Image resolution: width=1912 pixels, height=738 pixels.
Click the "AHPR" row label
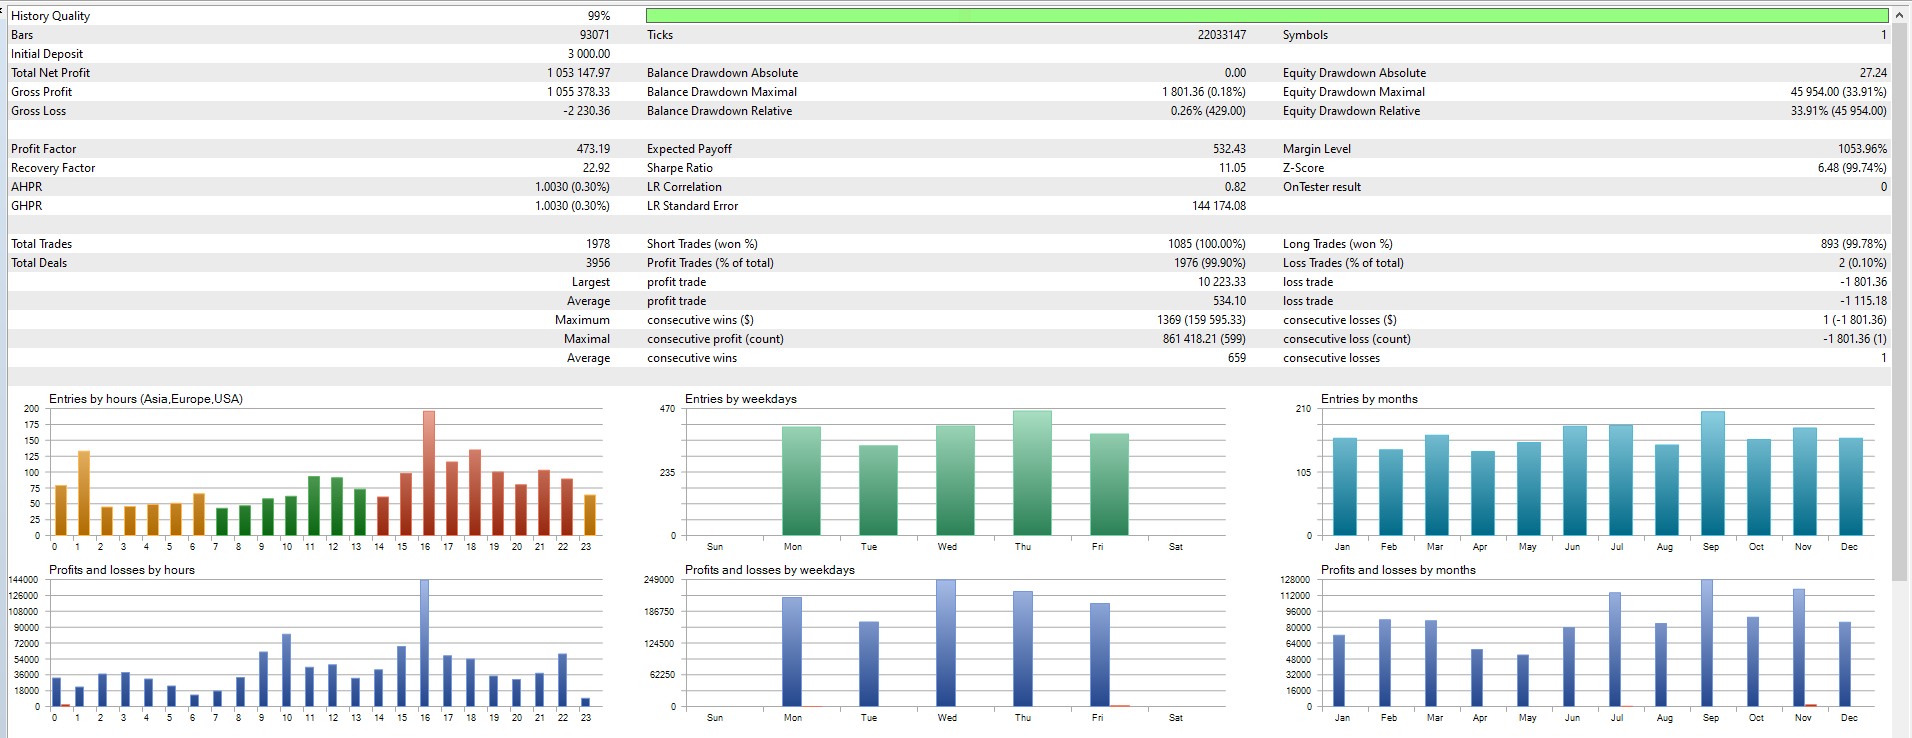27,187
